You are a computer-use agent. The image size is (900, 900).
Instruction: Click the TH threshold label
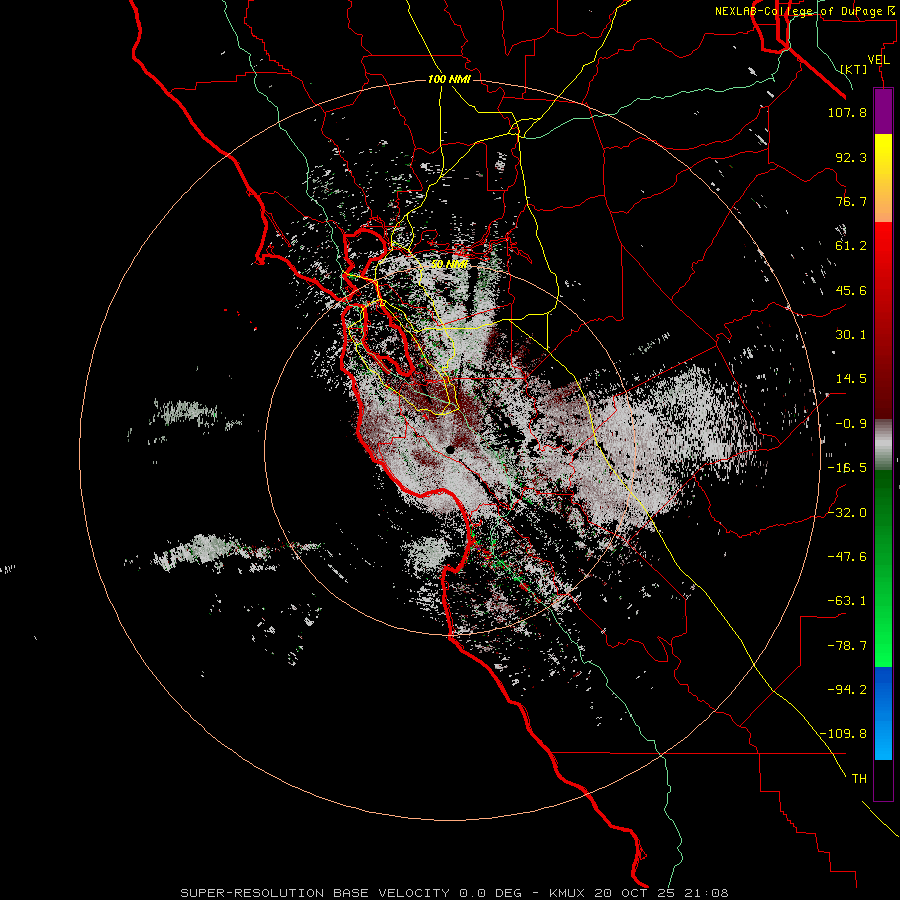coord(859,779)
